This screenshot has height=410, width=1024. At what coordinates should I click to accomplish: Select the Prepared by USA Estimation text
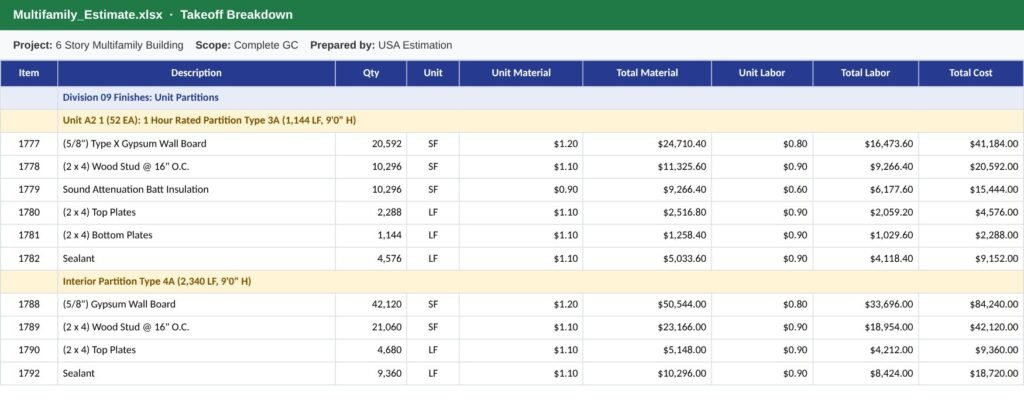click(381, 45)
